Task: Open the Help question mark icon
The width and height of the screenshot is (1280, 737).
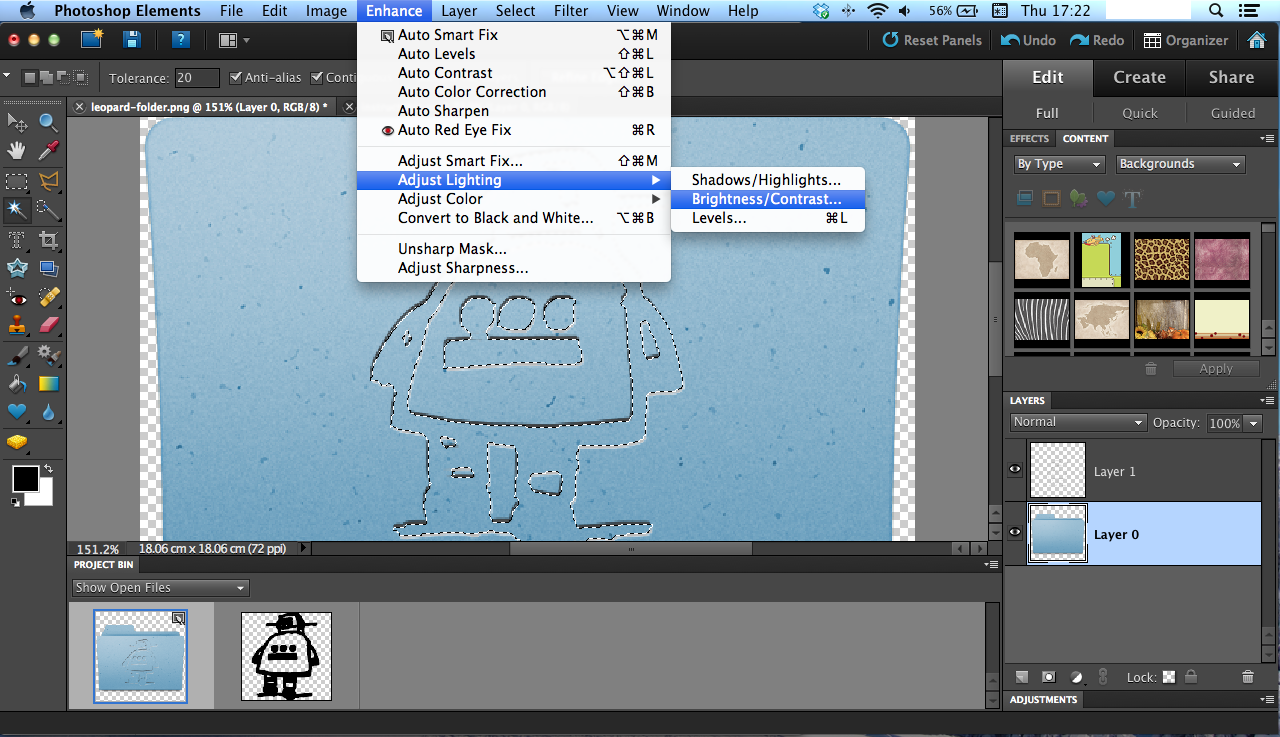Action: click(181, 40)
